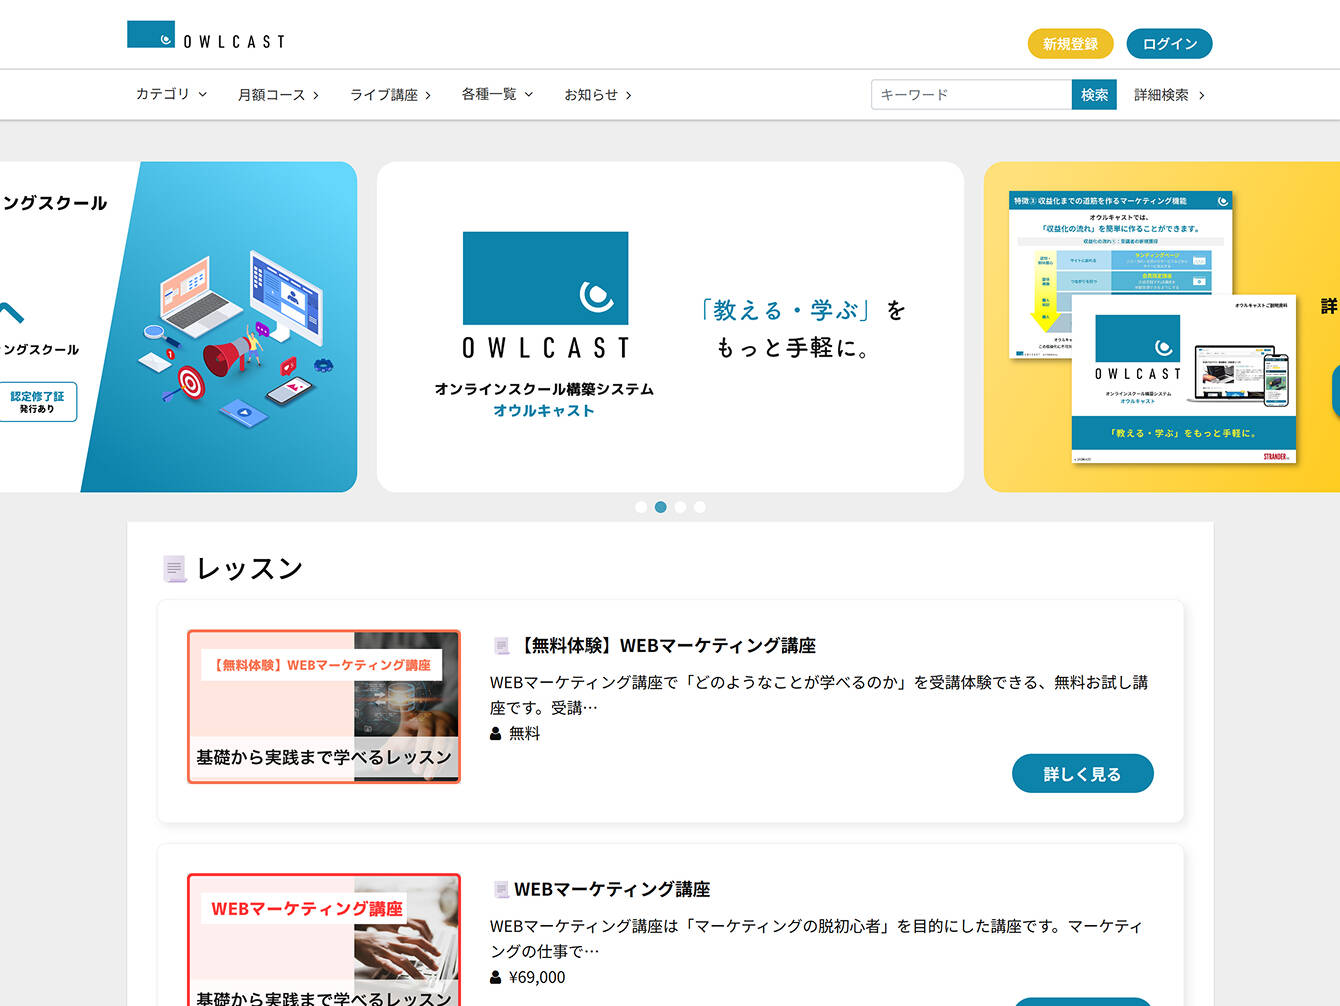
Task: Open the 月額コース menu item
Action: pyautogui.click(x=279, y=95)
